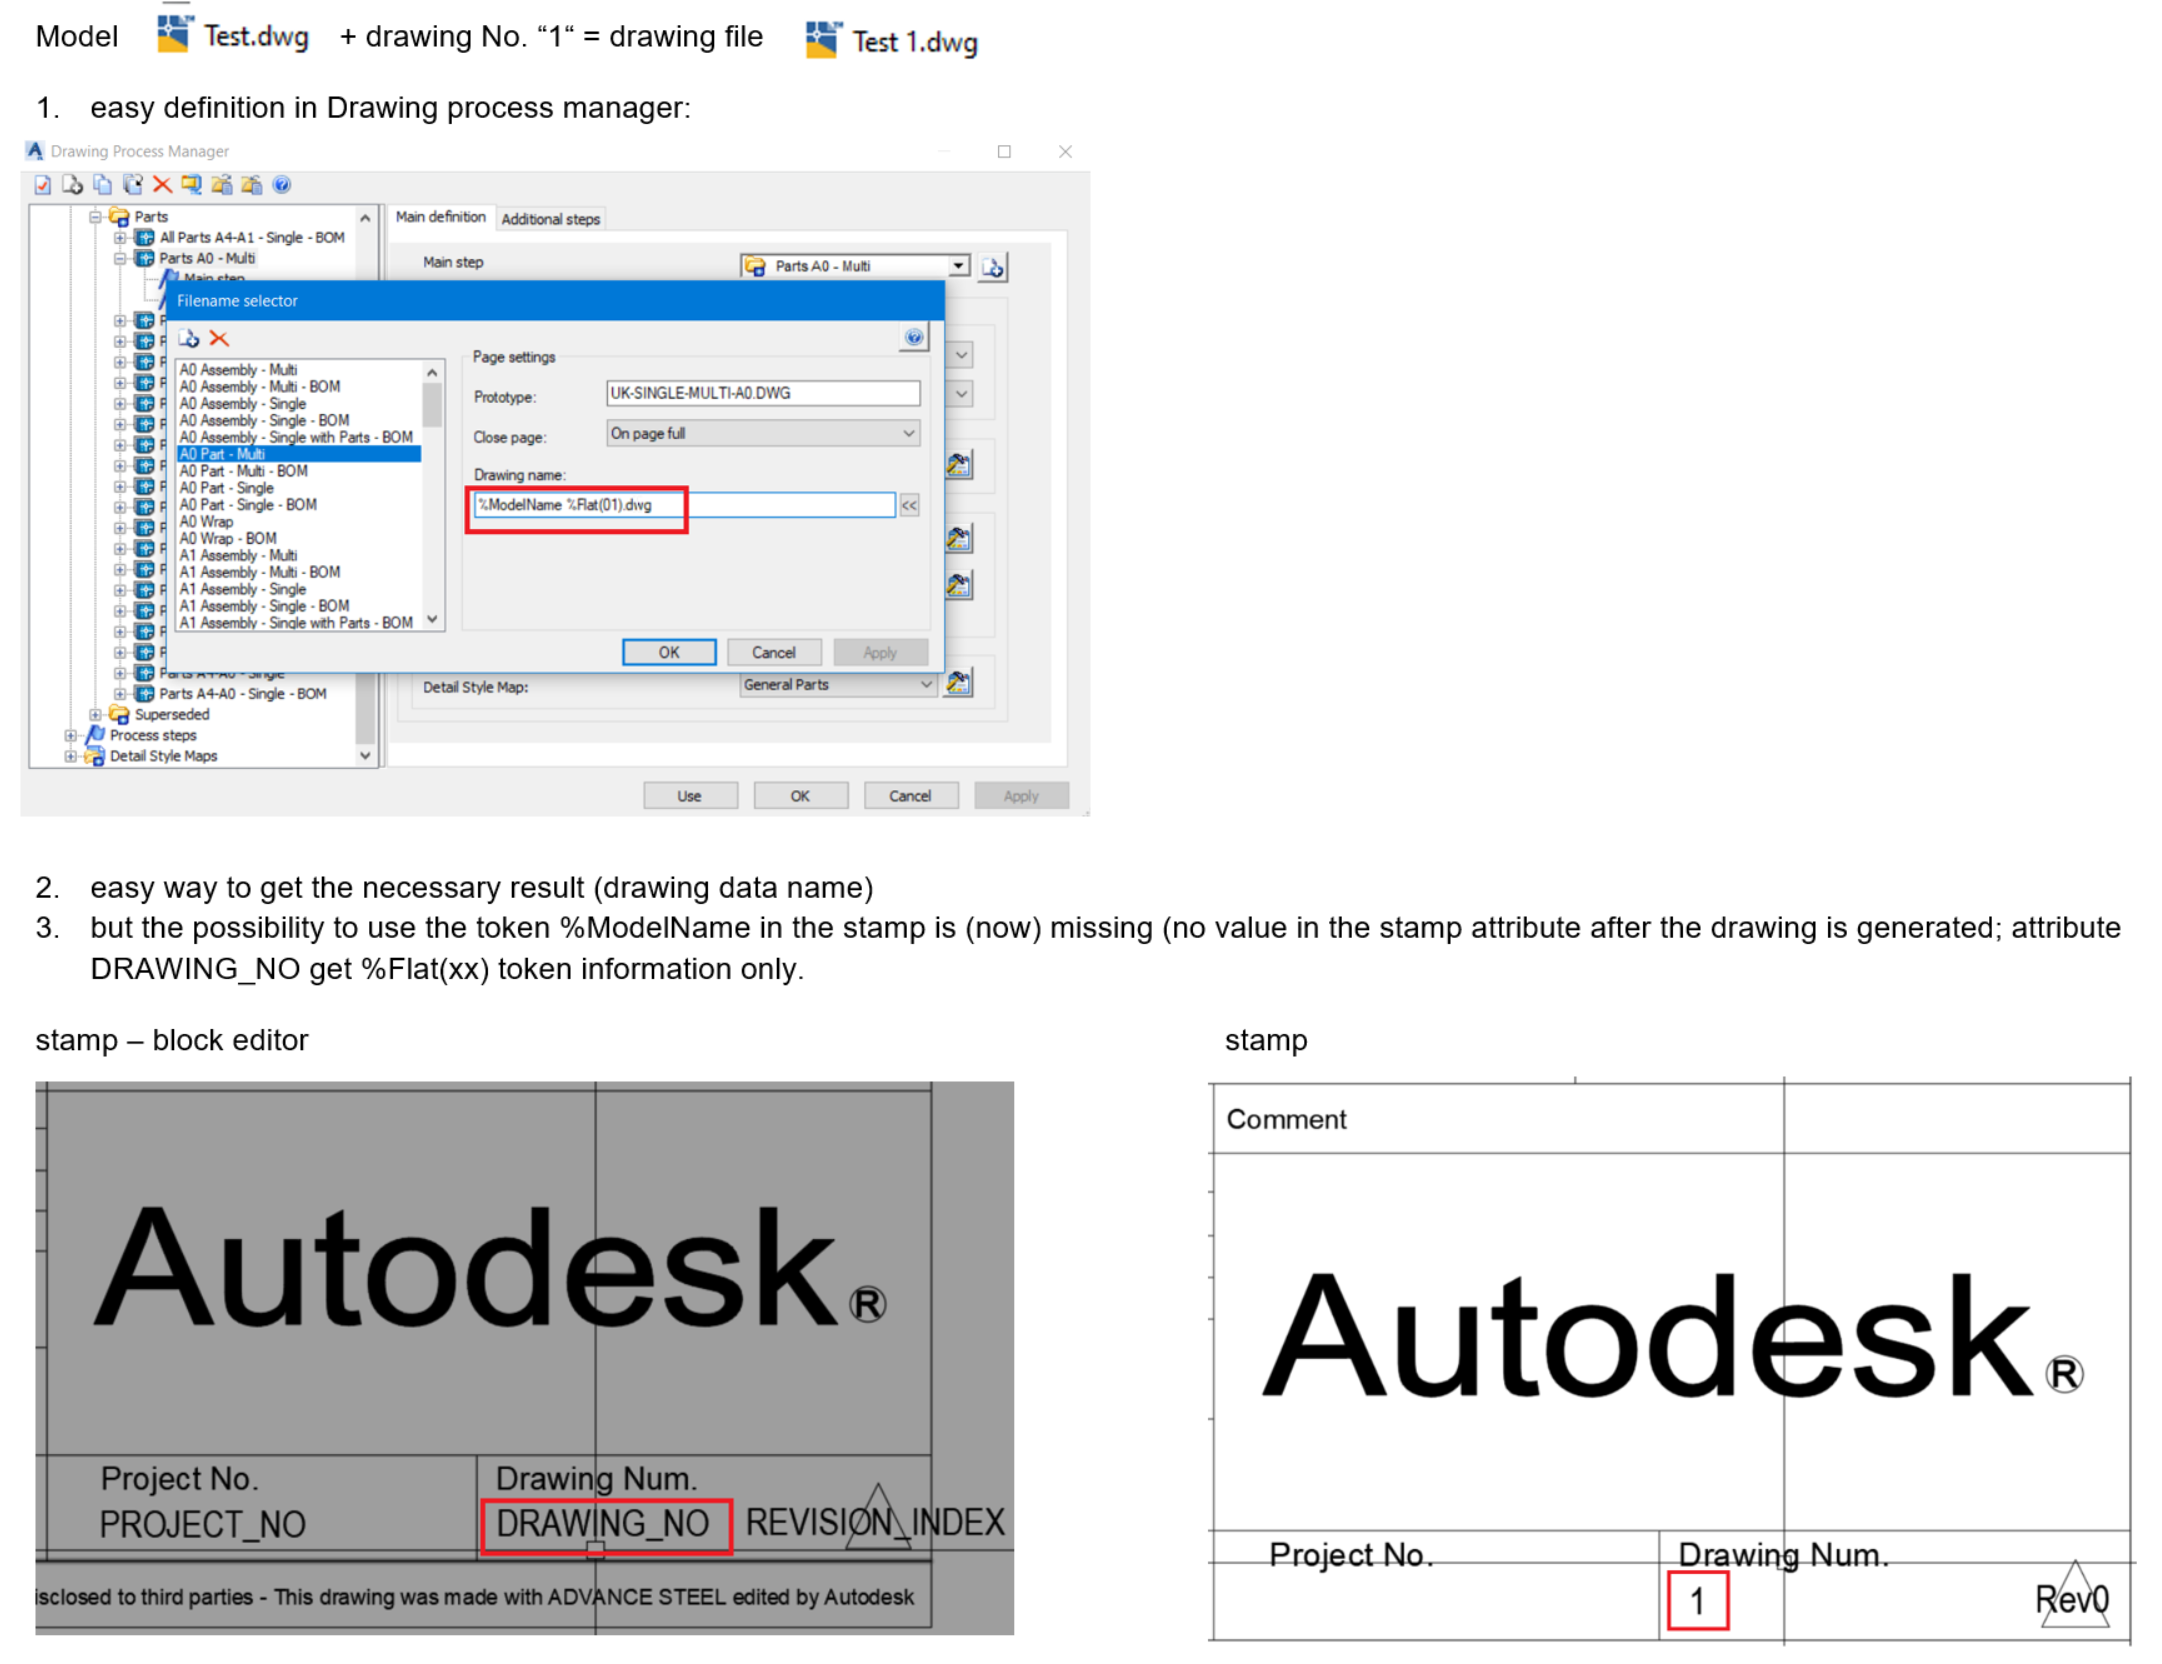This screenshot has height=1664, width=2162.
Task: Click the help icon inside the Filename selector
Action: pos(915,339)
